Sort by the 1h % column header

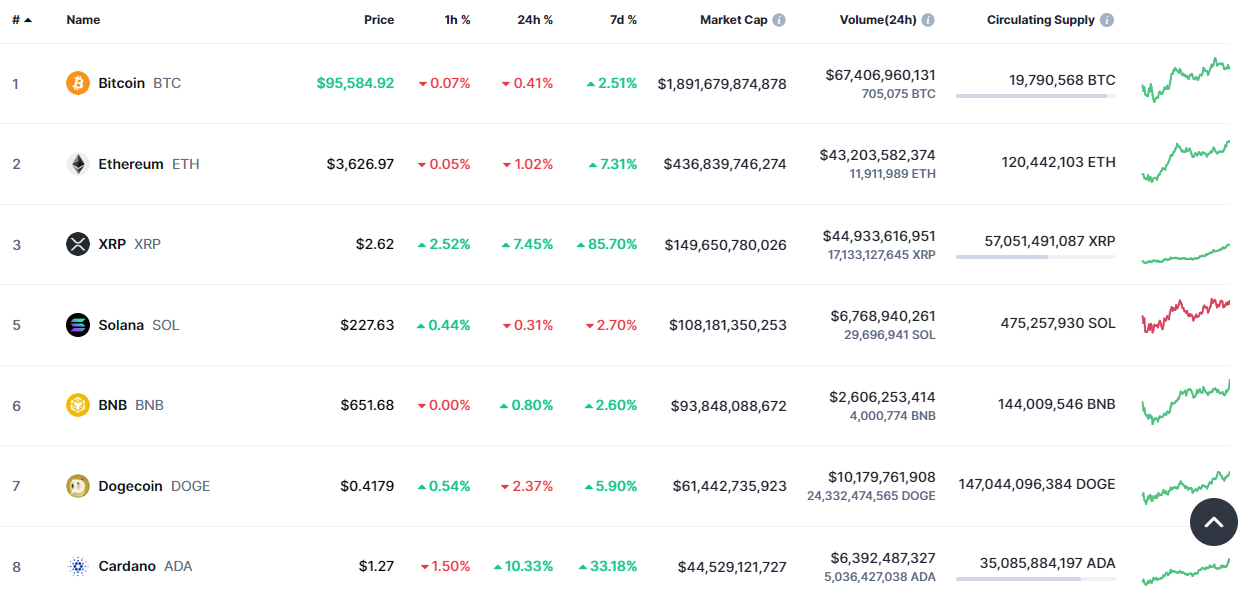point(458,20)
